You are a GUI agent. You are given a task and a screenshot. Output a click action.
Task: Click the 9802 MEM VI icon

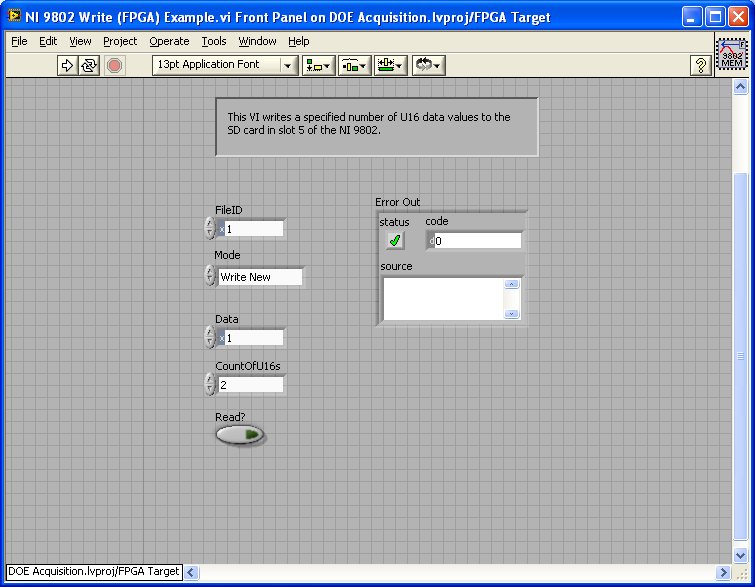pos(732,54)
